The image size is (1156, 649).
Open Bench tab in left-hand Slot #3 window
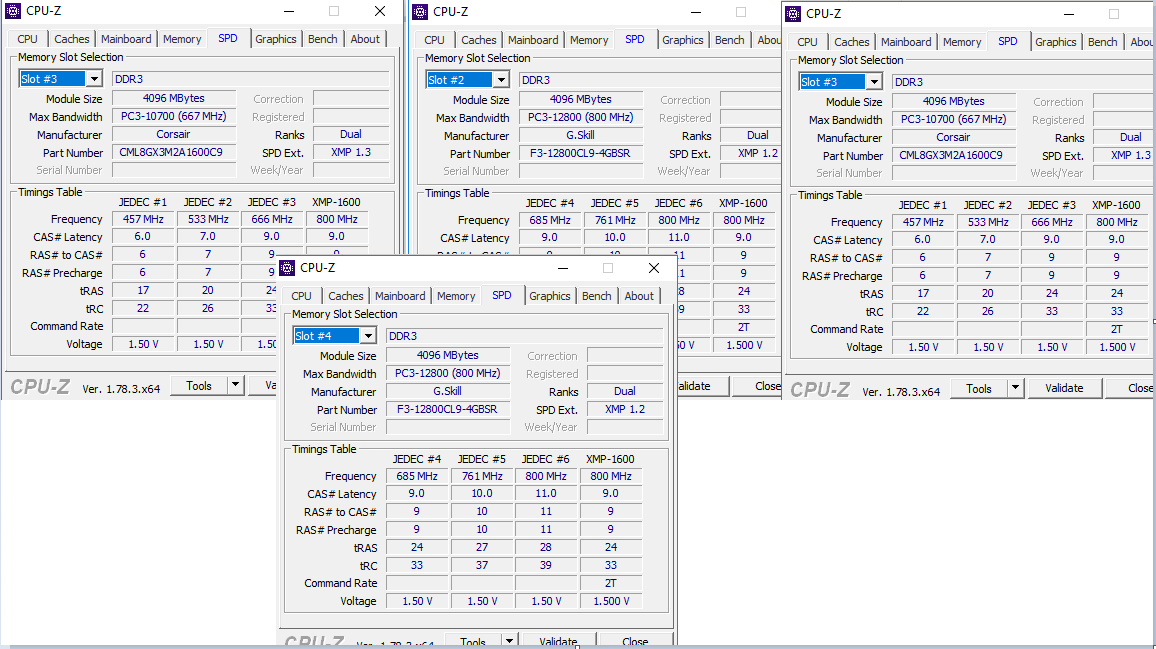323,39
